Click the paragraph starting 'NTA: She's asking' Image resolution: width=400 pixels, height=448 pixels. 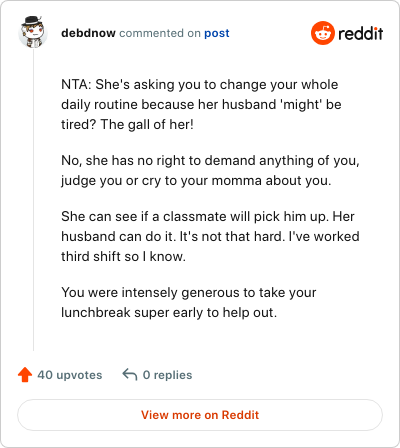pyautogui.click(x=201, y=104)
